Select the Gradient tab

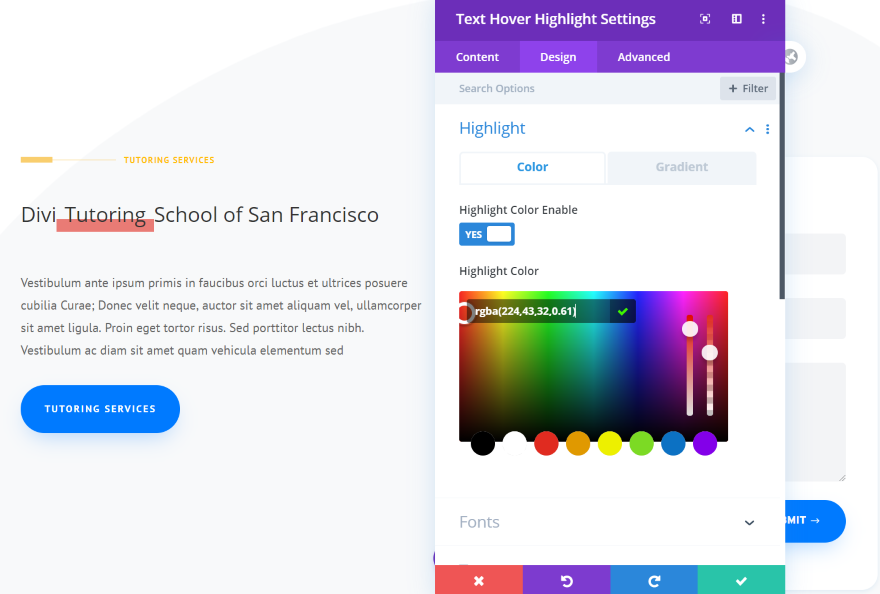[x=682, y=167]
